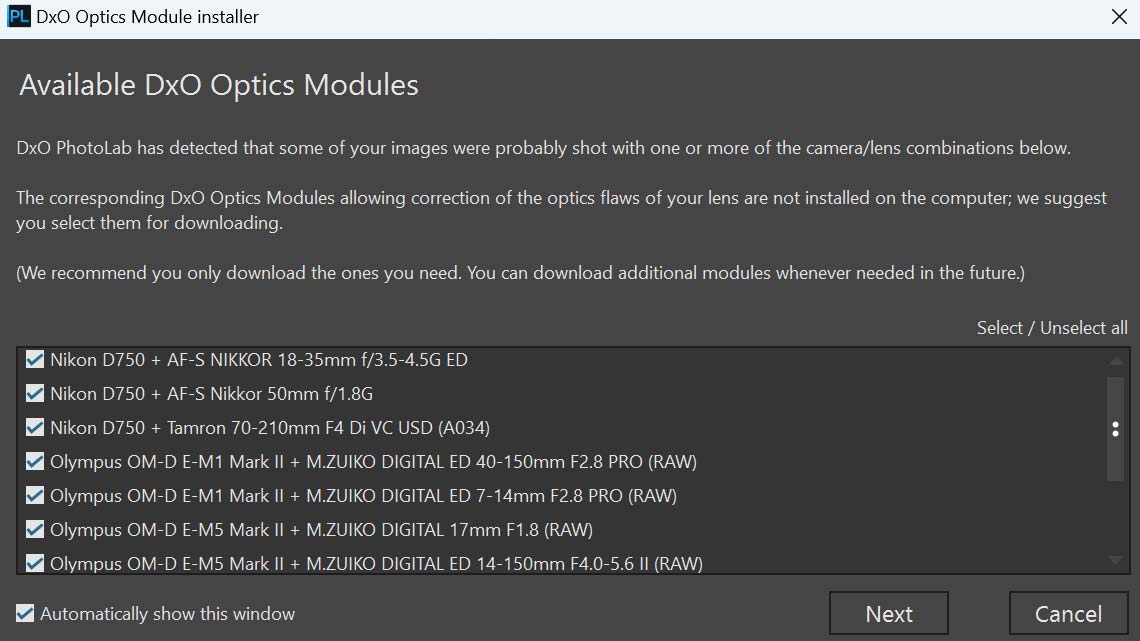Close the DxO Optics Module installer window
The image size is (1140, 641).
point(1121,16)
